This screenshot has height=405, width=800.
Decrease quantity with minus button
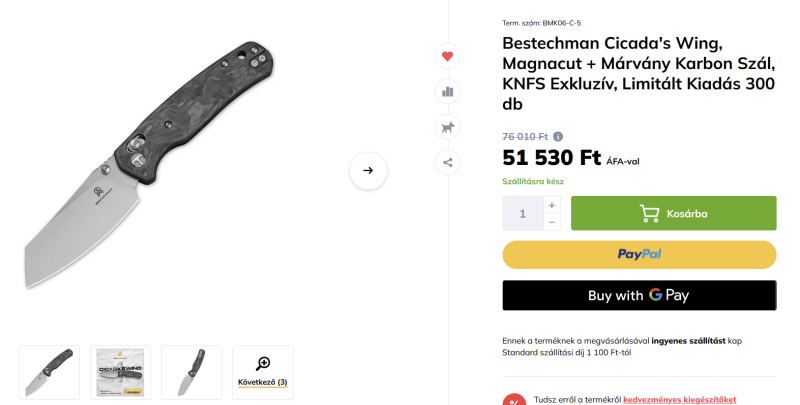(552, 222)
